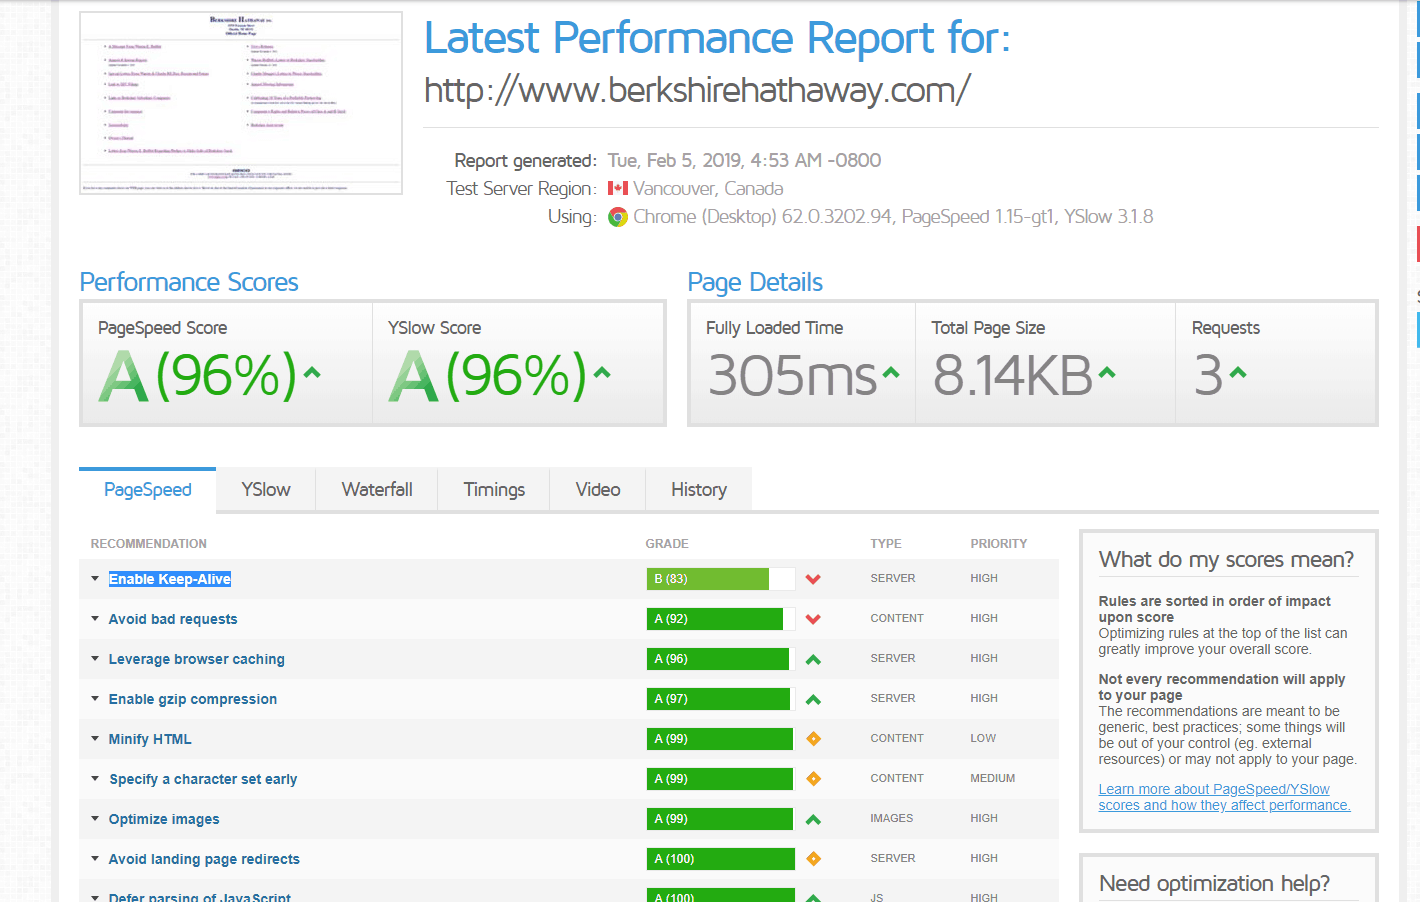Click the B (83) grade bar
This screenshot has height=902, width=1420.
click(x=720, y=579)
